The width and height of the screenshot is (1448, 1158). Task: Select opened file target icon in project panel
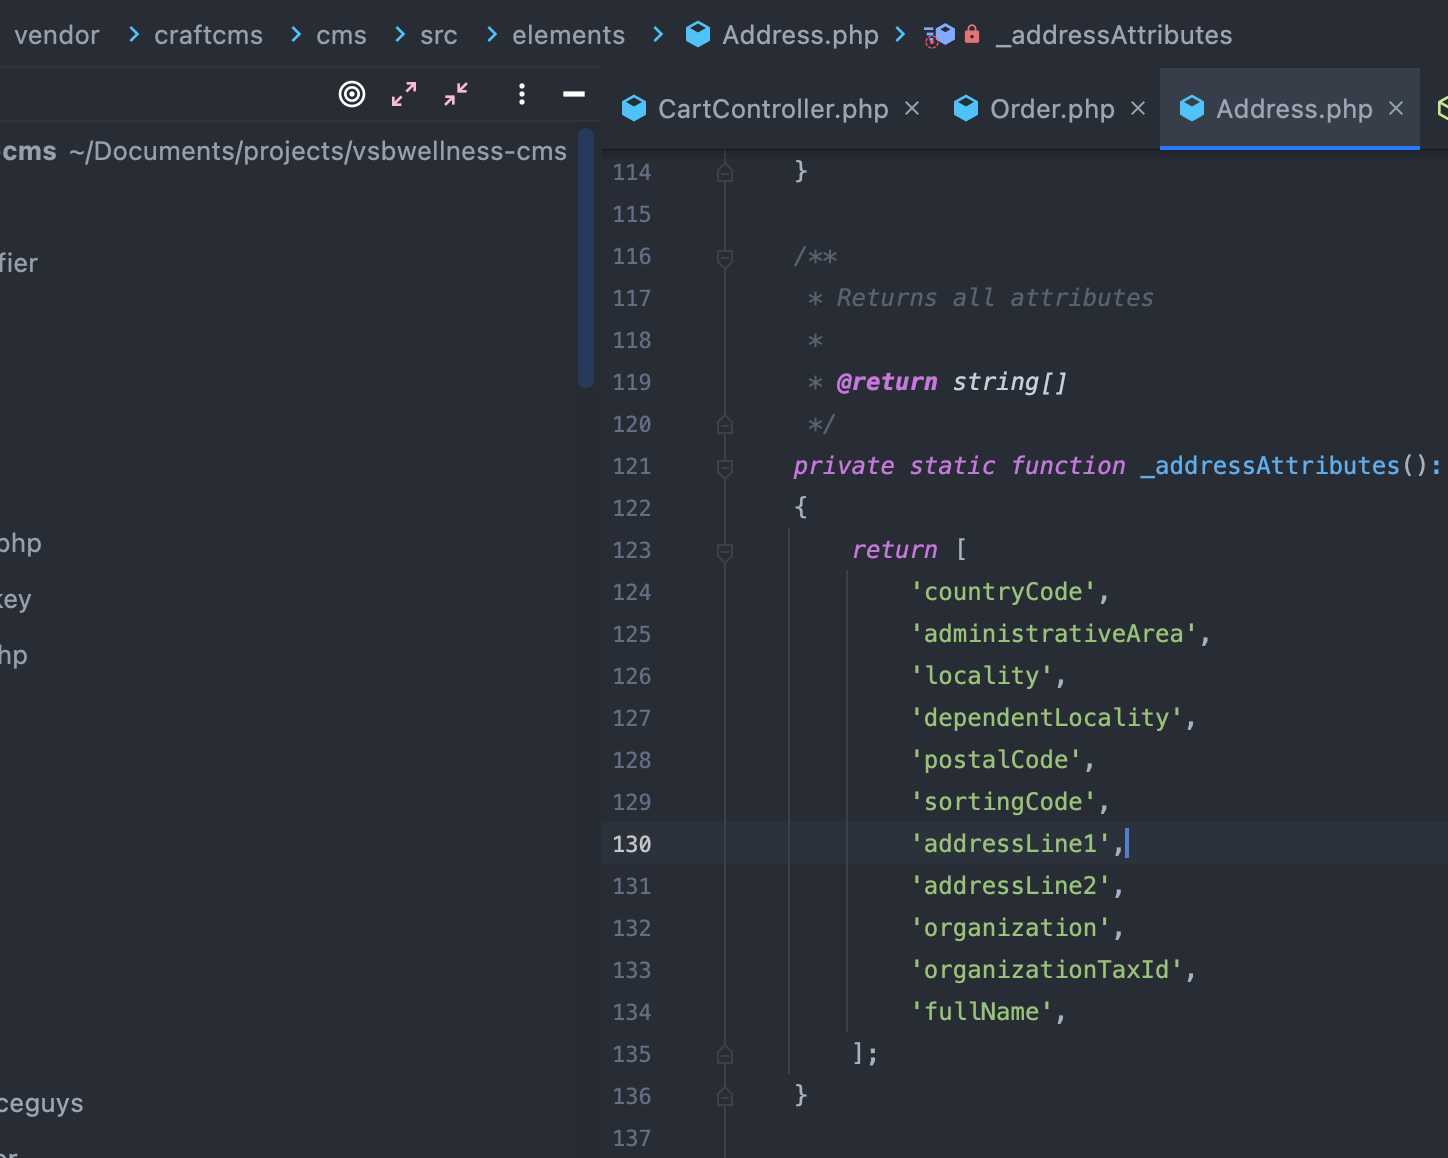point(352,94)
